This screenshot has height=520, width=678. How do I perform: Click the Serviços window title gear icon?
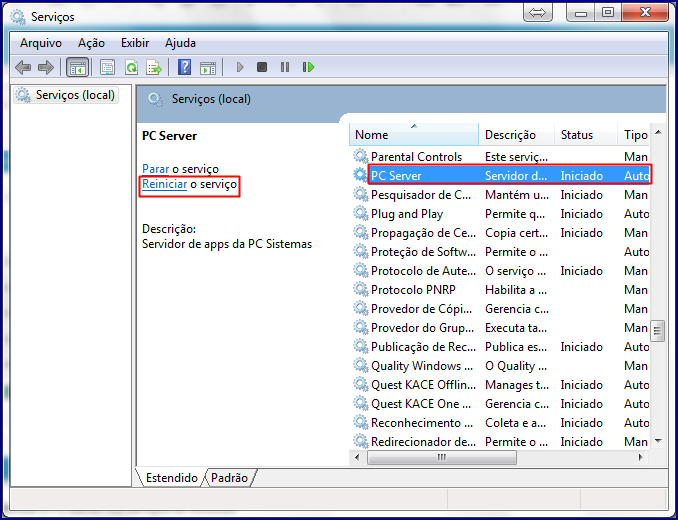point(18,16)
